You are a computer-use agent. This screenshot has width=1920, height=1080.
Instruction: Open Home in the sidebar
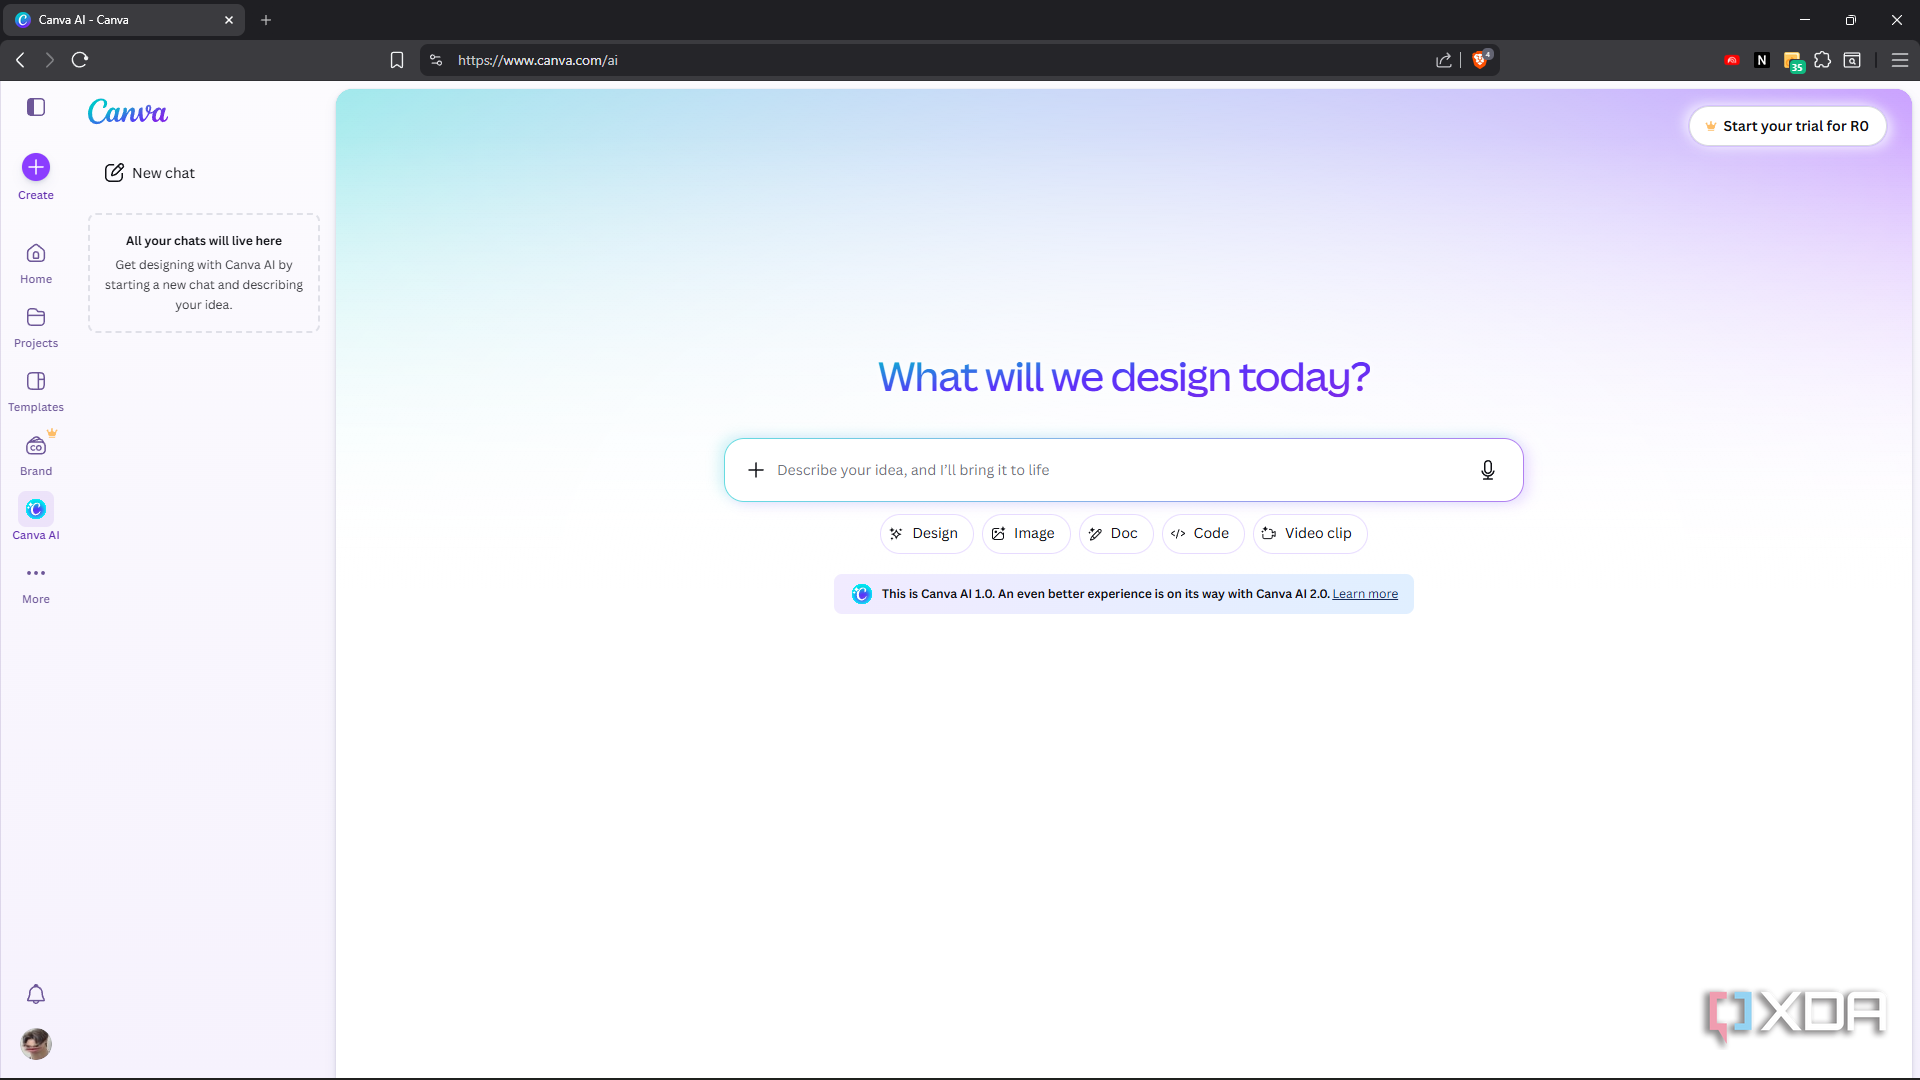coord(36,264)
